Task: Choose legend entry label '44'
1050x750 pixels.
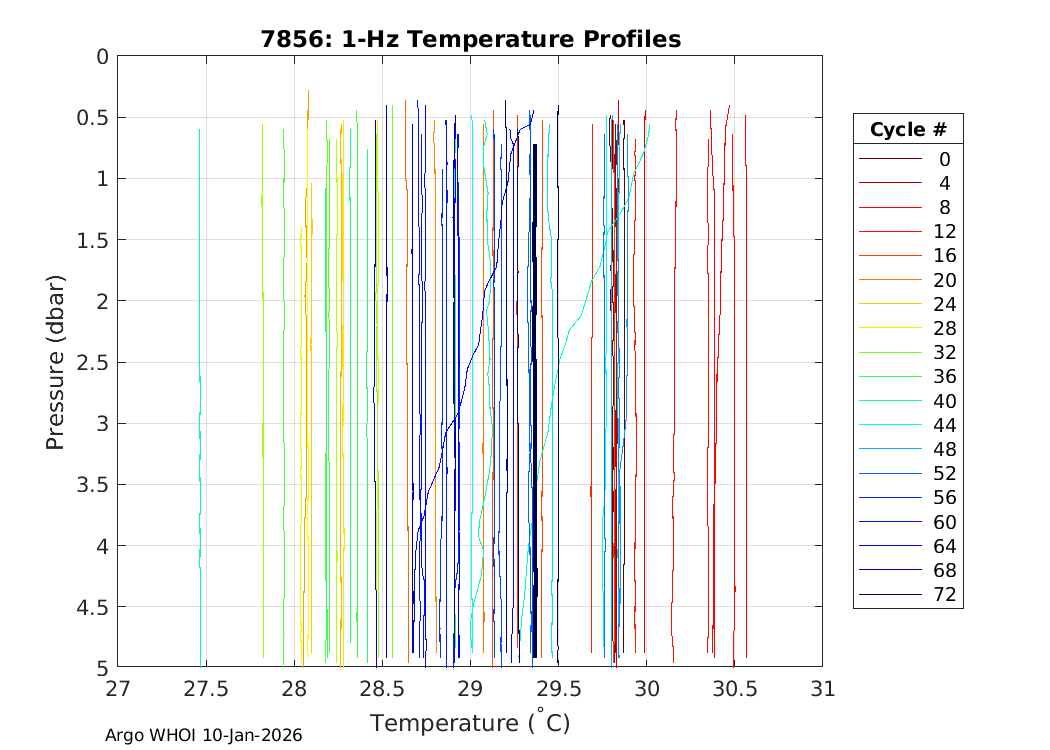Action: point(944,425)
